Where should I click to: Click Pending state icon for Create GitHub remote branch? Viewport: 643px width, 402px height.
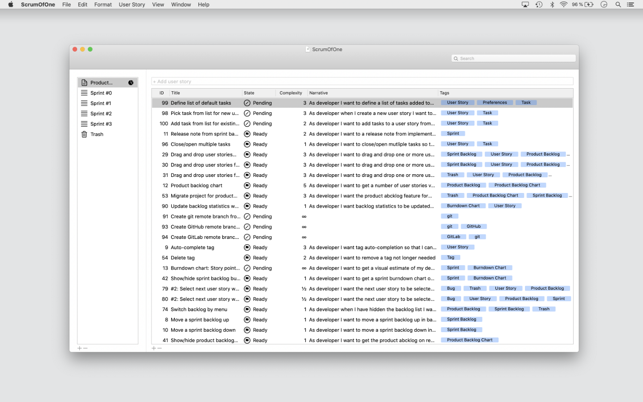point(247,227)
